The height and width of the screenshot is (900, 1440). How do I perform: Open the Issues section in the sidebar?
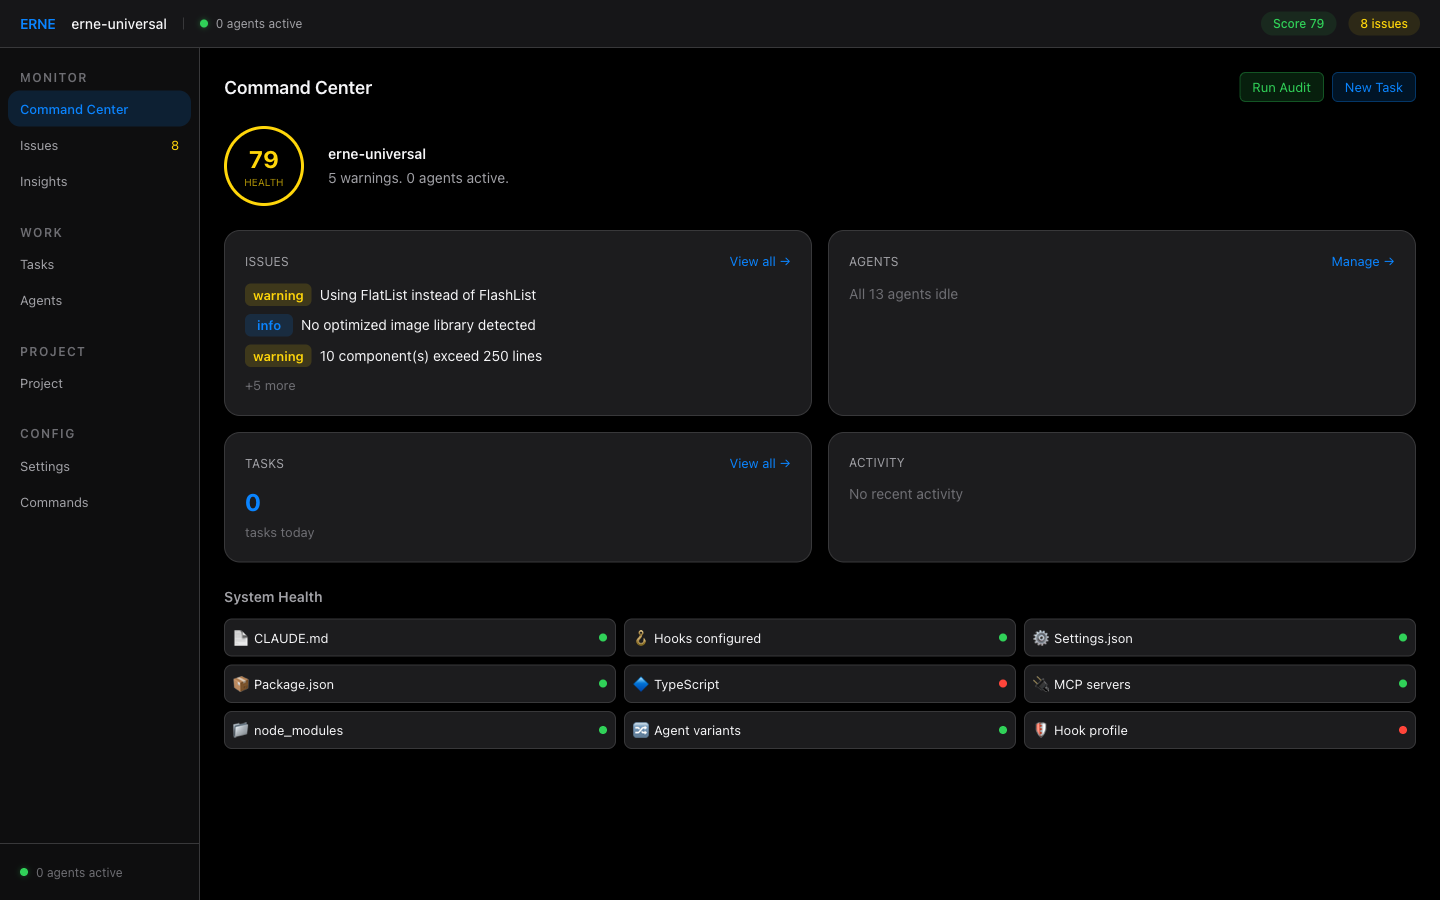(39, 145)
